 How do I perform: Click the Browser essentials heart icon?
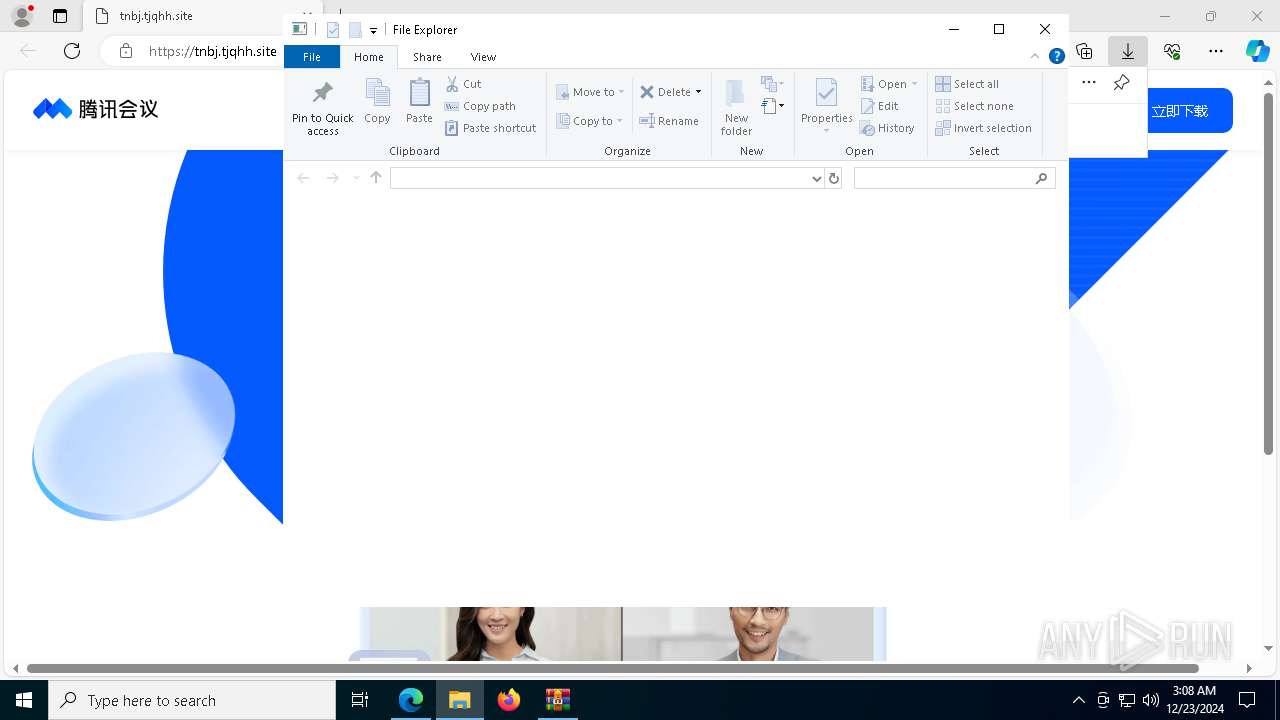click(x=1172, y=51)
